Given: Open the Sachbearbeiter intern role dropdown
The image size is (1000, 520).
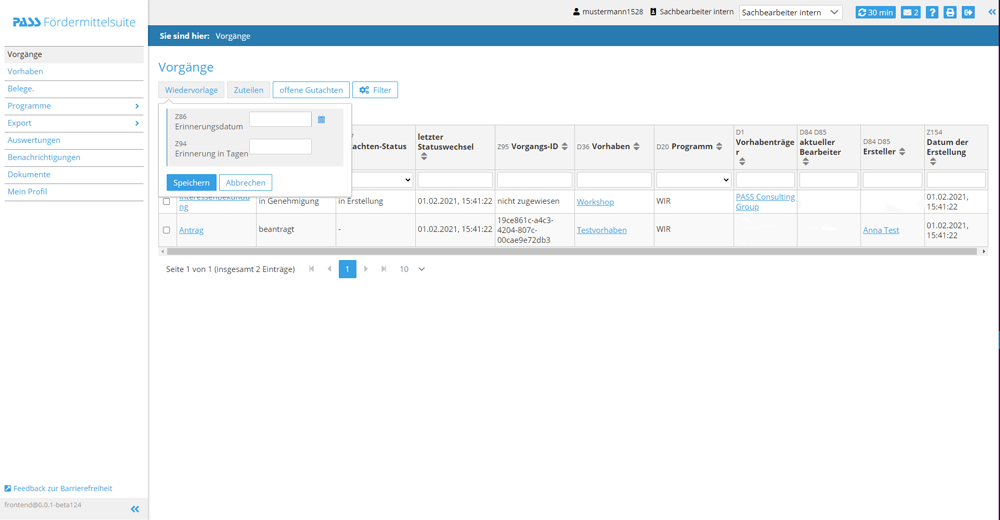Looking at the screenshot, I should pyautogui.click(x=791, y=12).
